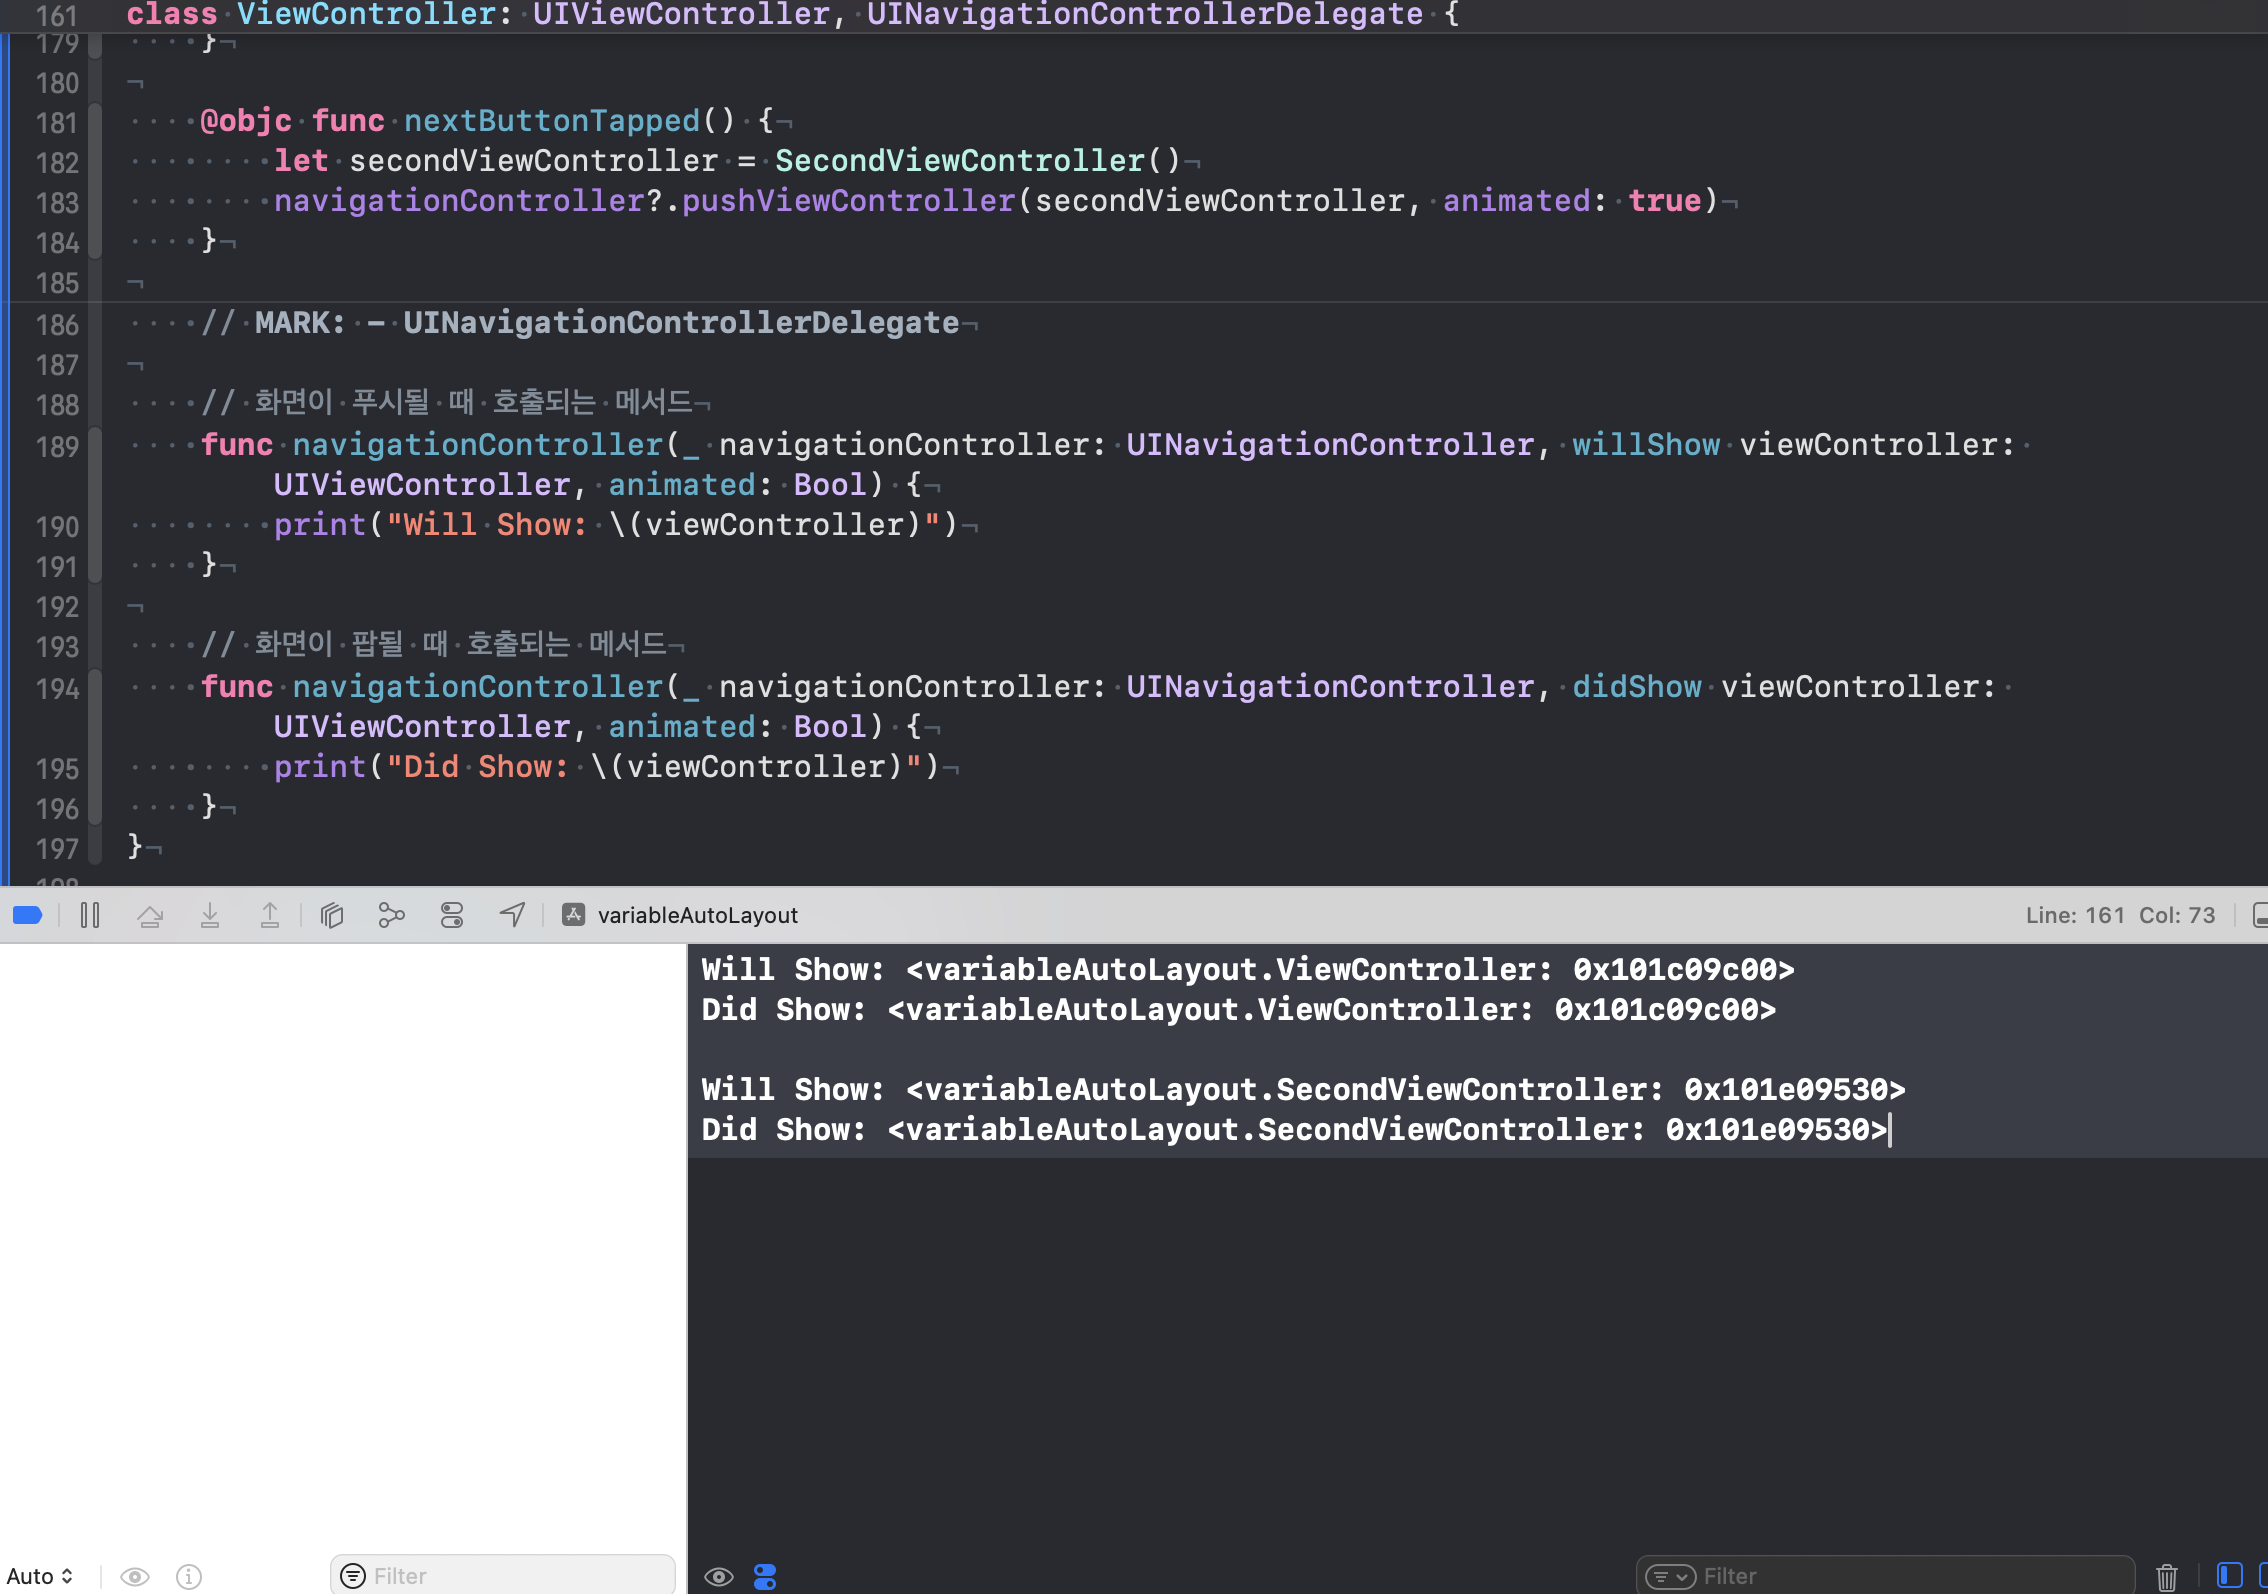This screenshot has width=2268, height=1594.
Task: Open Debug View Hierarchy
Action: pos(332,915)
